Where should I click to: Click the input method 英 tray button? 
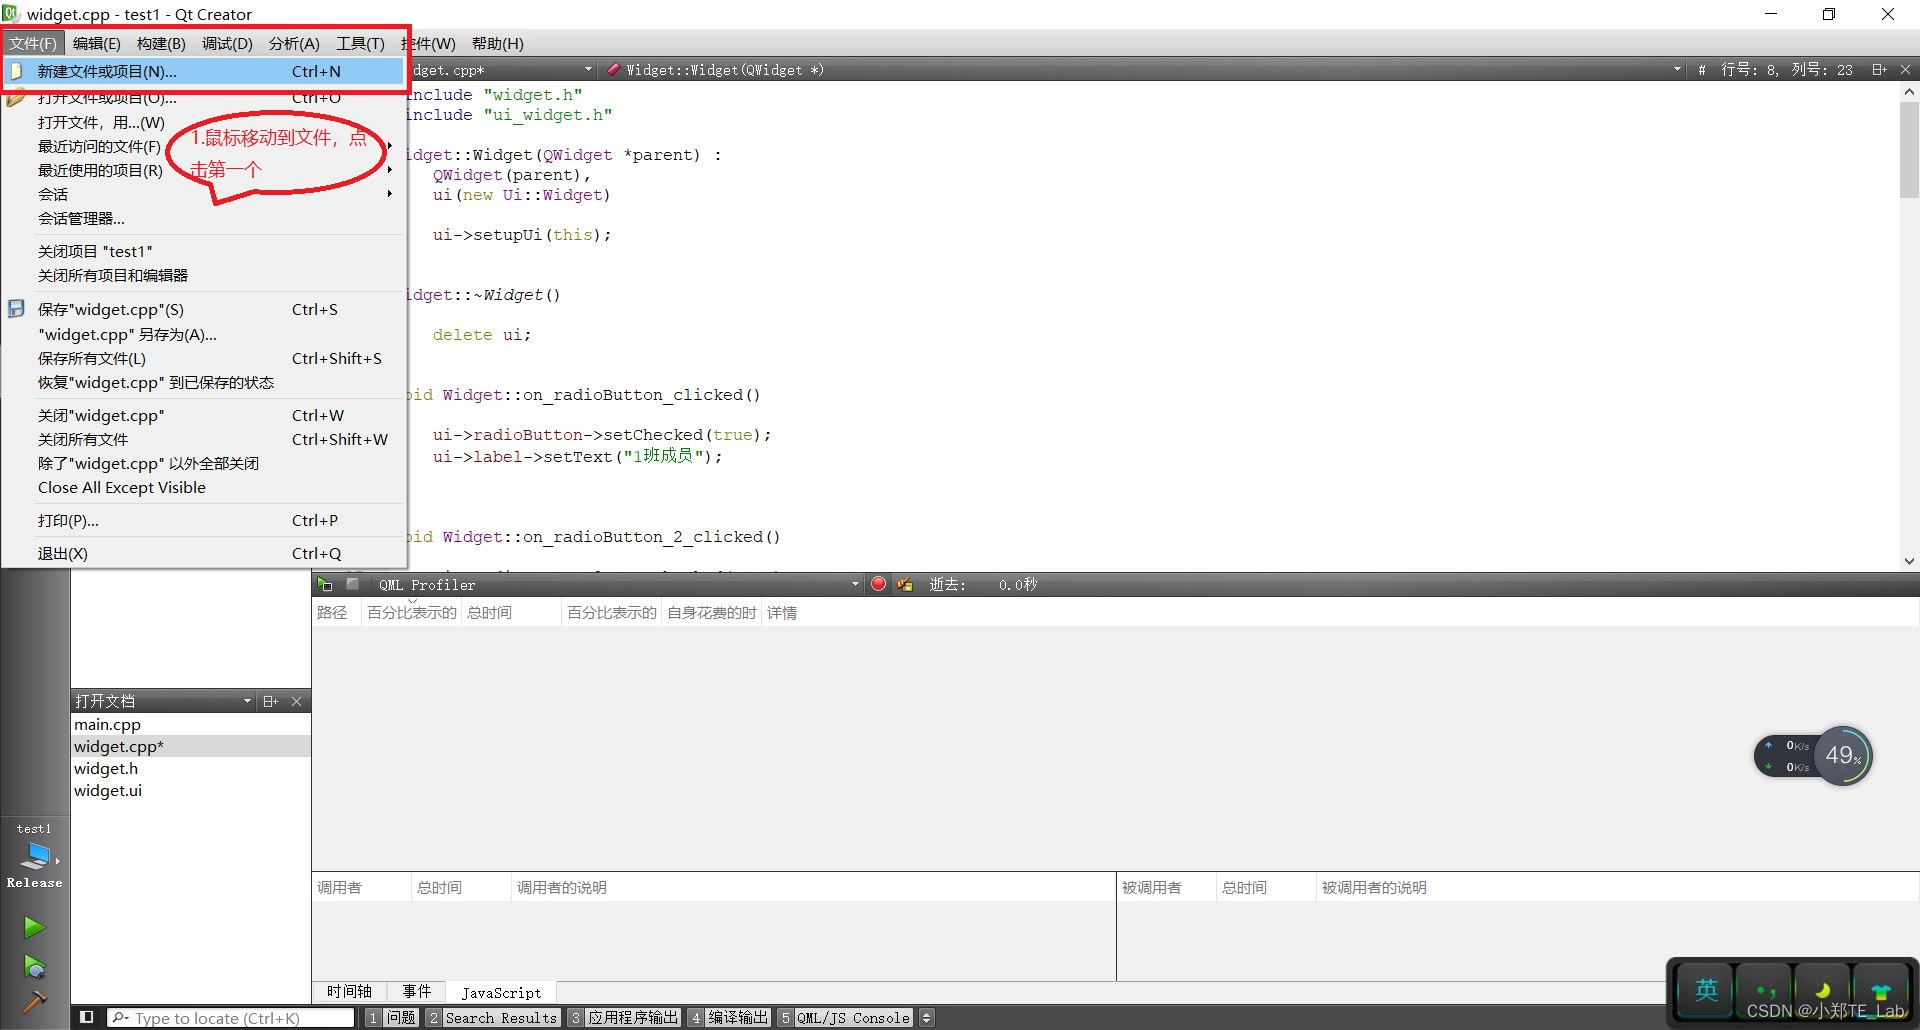coord(1705,989)
